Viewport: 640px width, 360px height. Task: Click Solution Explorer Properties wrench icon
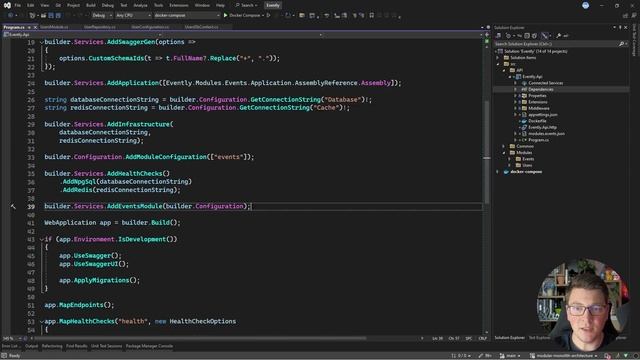pyautogui.click(x=558, y=36)
